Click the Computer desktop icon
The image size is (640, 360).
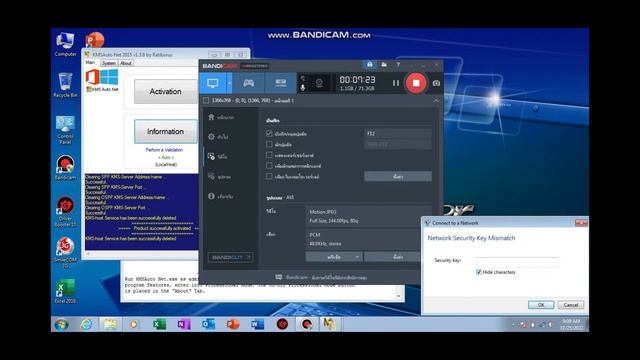tap(65, 44)
